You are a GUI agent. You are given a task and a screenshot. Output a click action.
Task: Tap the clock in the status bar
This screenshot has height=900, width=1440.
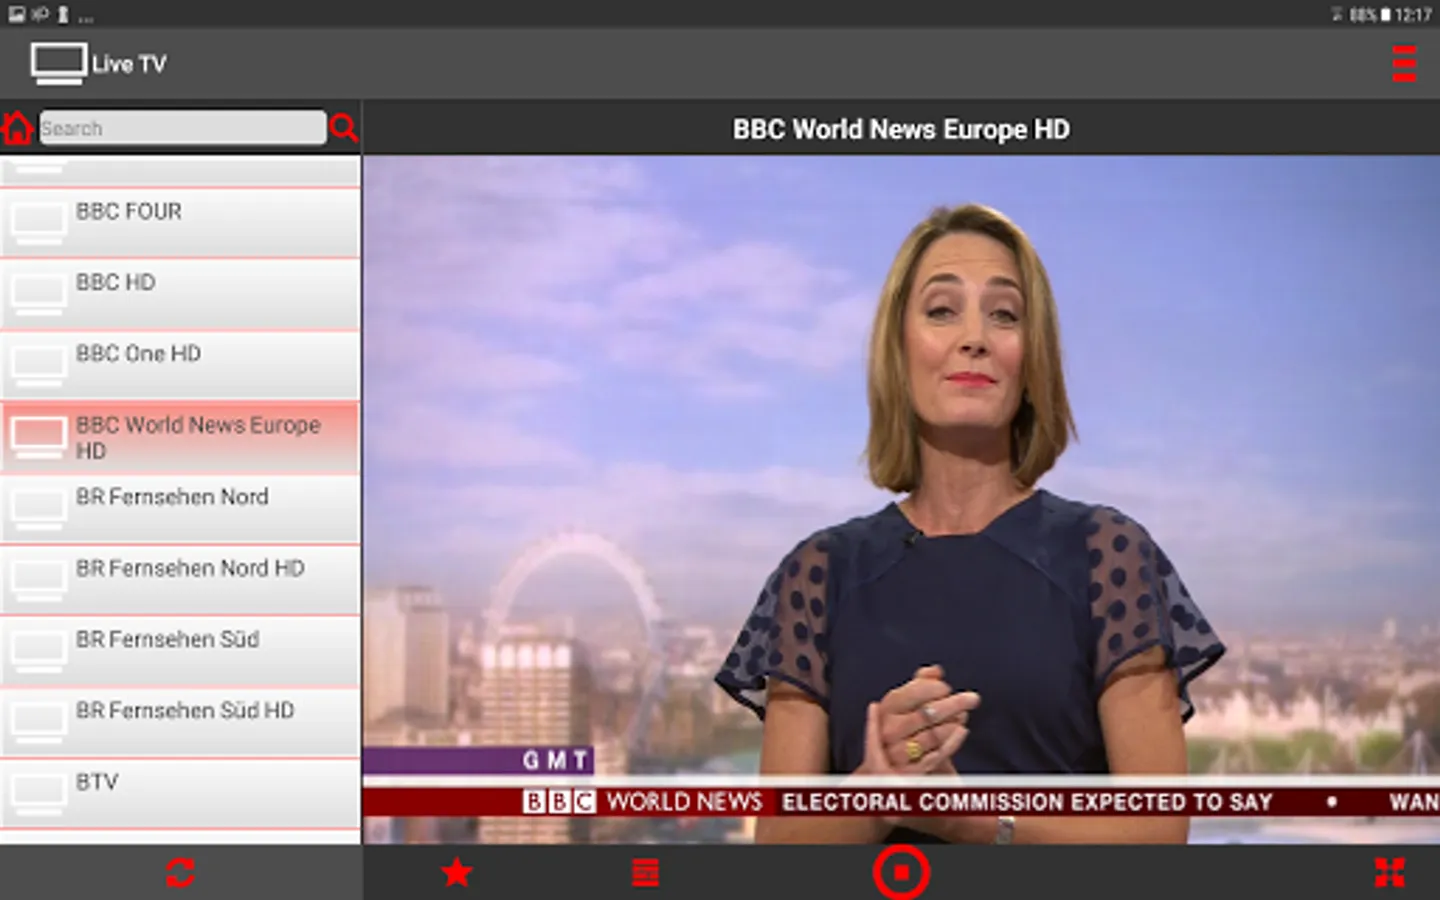(1414, 14)
